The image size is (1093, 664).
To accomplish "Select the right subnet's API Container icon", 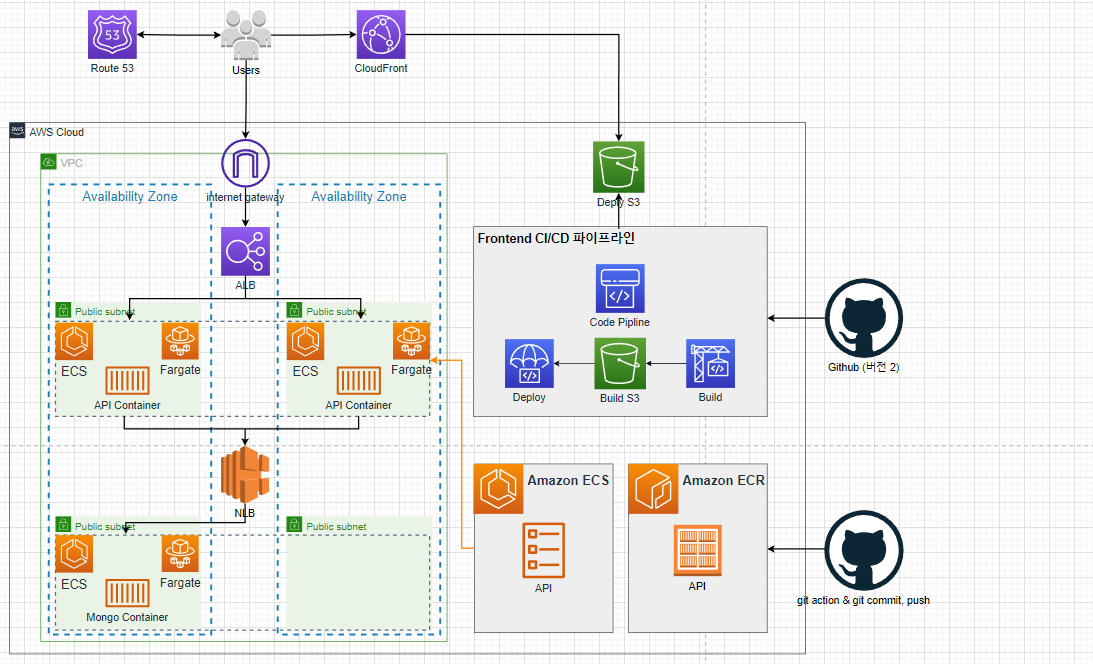I will coord(359,381).
